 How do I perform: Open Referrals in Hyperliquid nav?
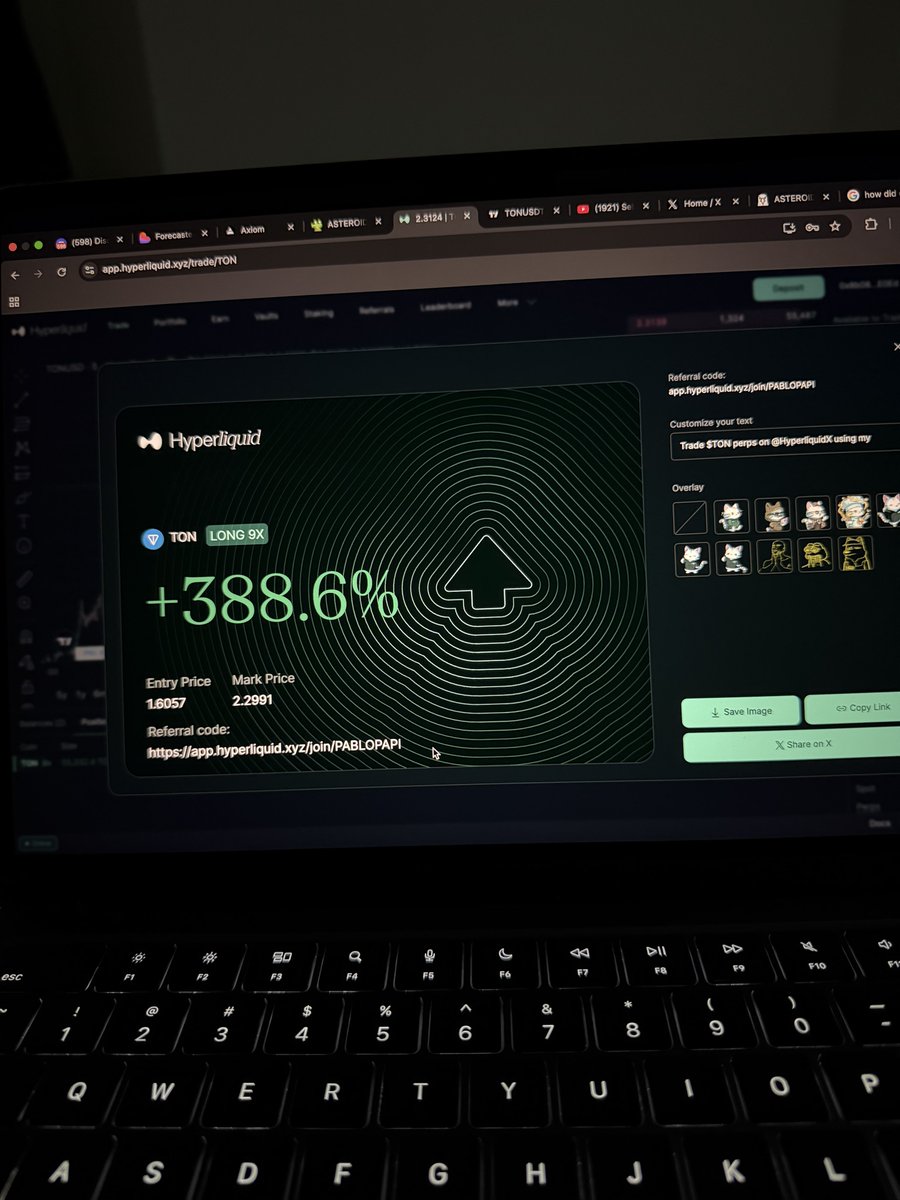pos(376,310)
